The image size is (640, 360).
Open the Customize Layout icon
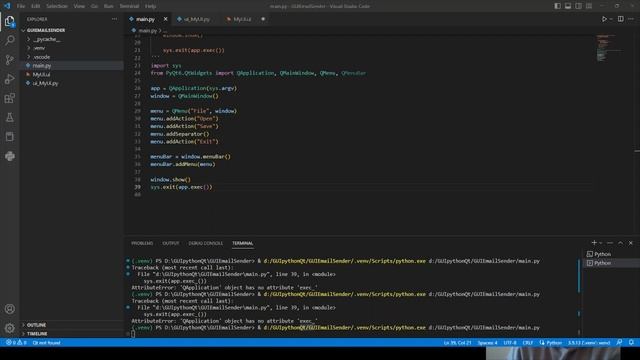[x=589, y=6]
